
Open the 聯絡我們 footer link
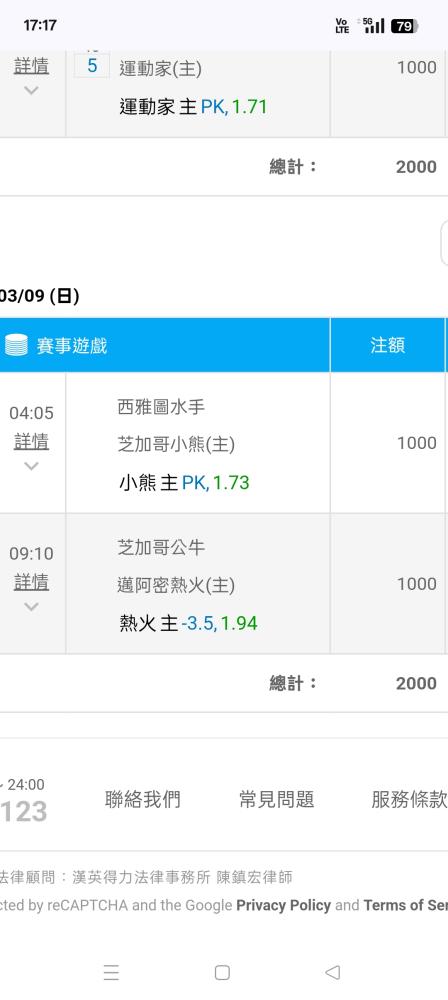(x=142, y=799)
